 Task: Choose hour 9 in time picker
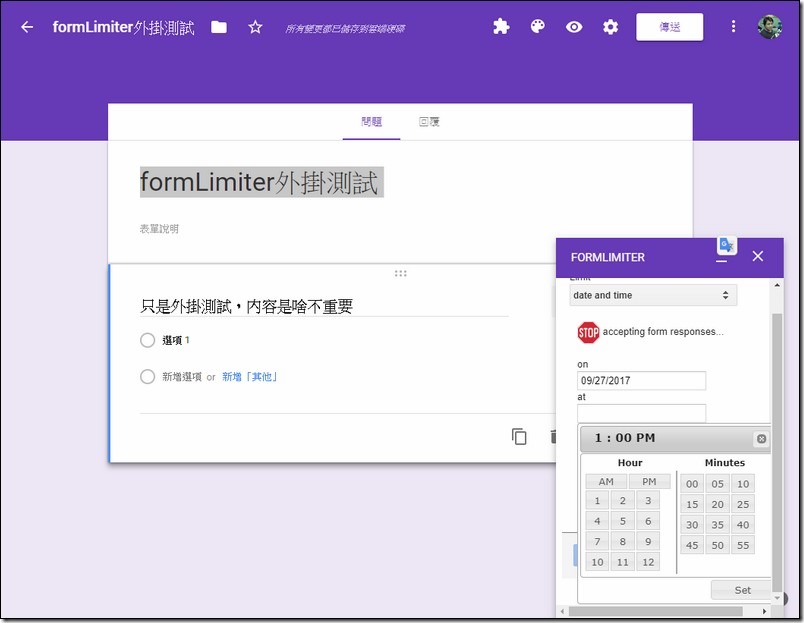point(648,541)
